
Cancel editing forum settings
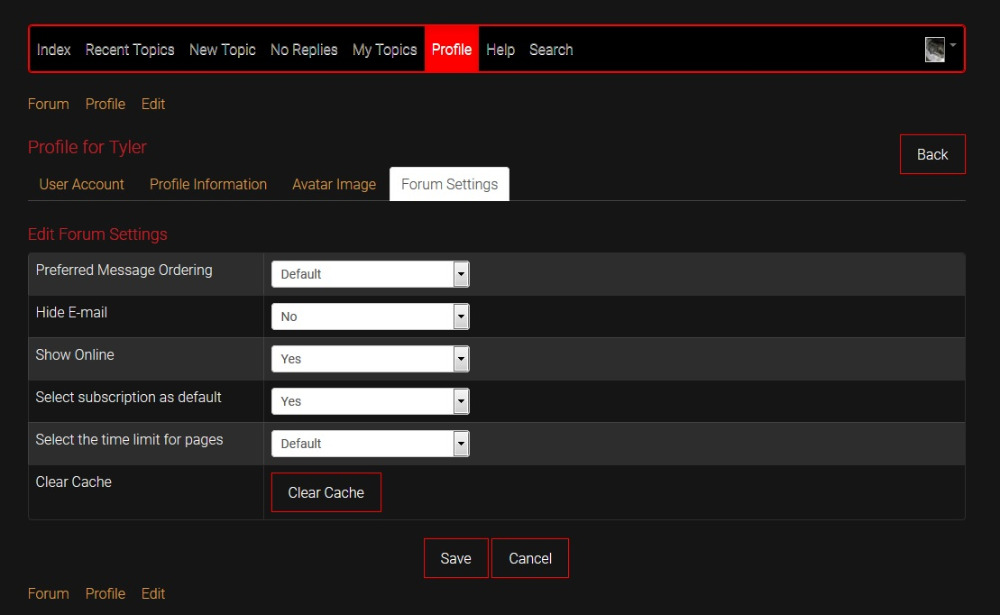point(530,559)
